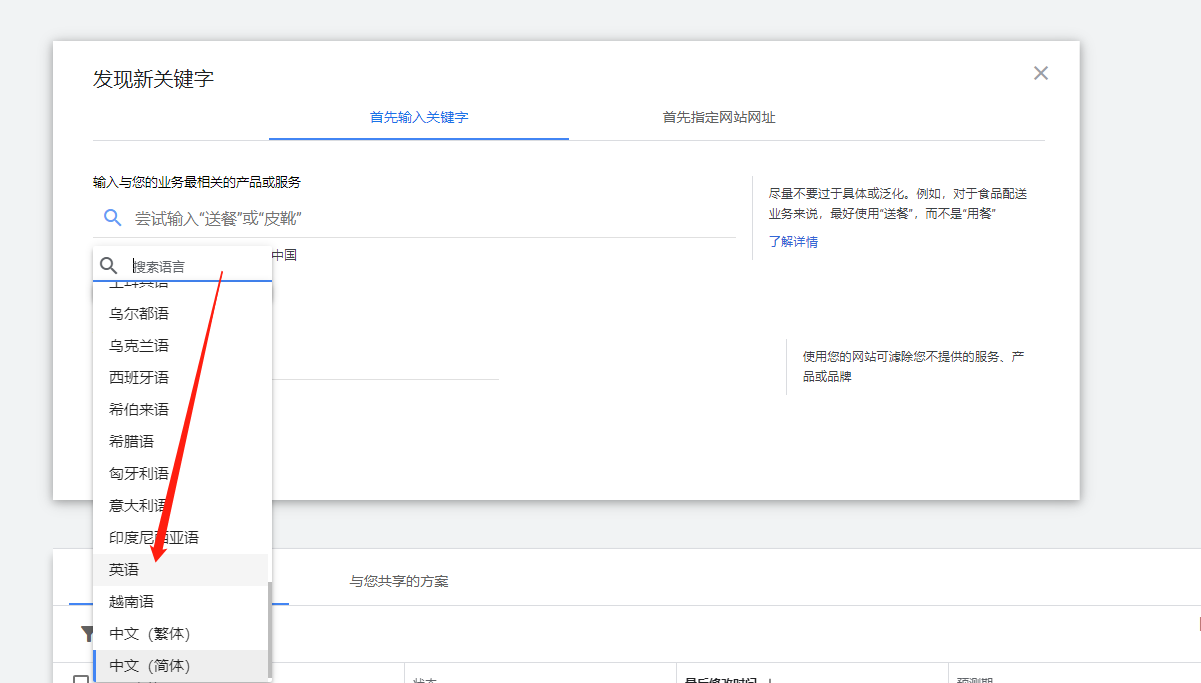Click the magnifier icon in the keyword input
This screenshot has height=683, width=1201.
(112, 217)
